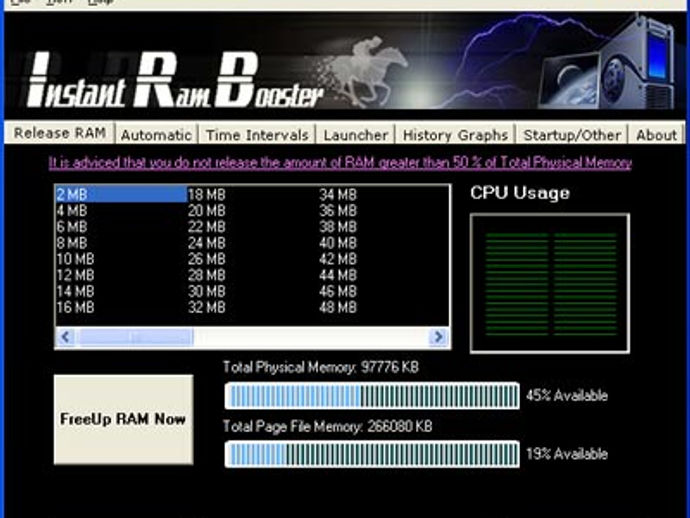Select 4 MB in the list

coord(72,211)
